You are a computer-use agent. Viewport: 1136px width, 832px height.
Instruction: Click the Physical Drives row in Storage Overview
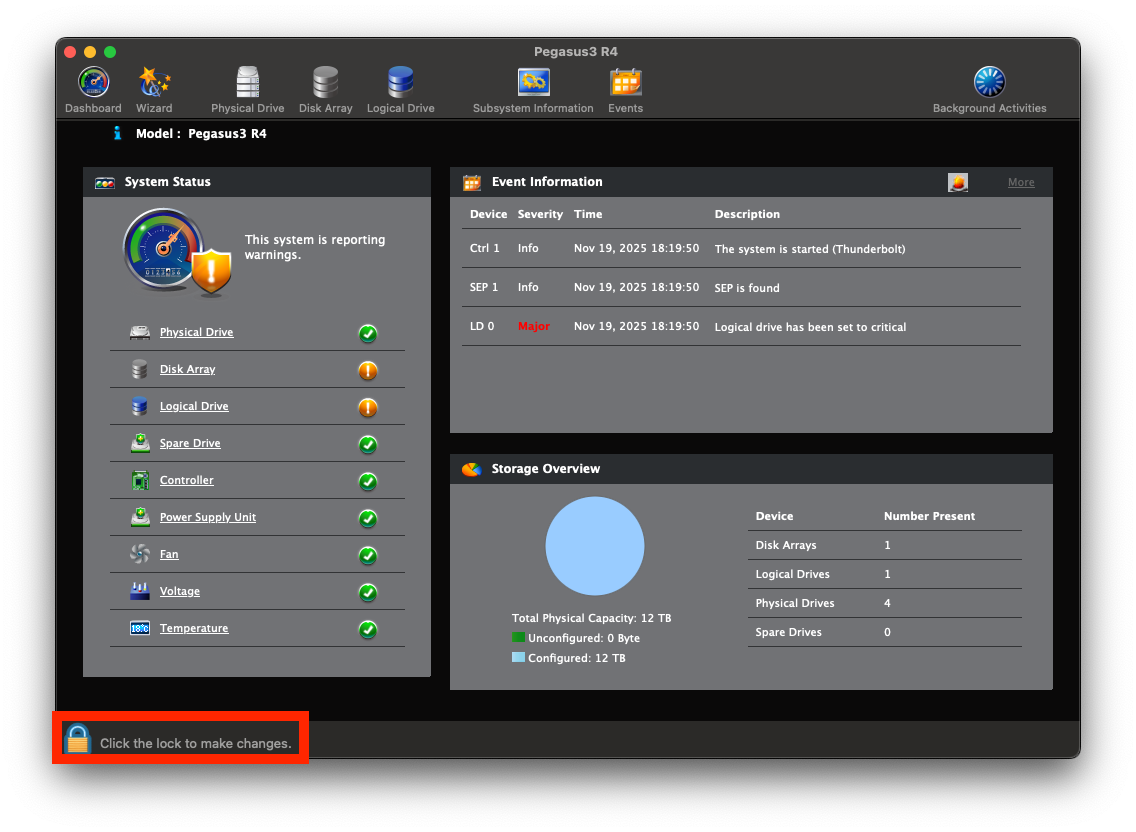pos(885,603)
